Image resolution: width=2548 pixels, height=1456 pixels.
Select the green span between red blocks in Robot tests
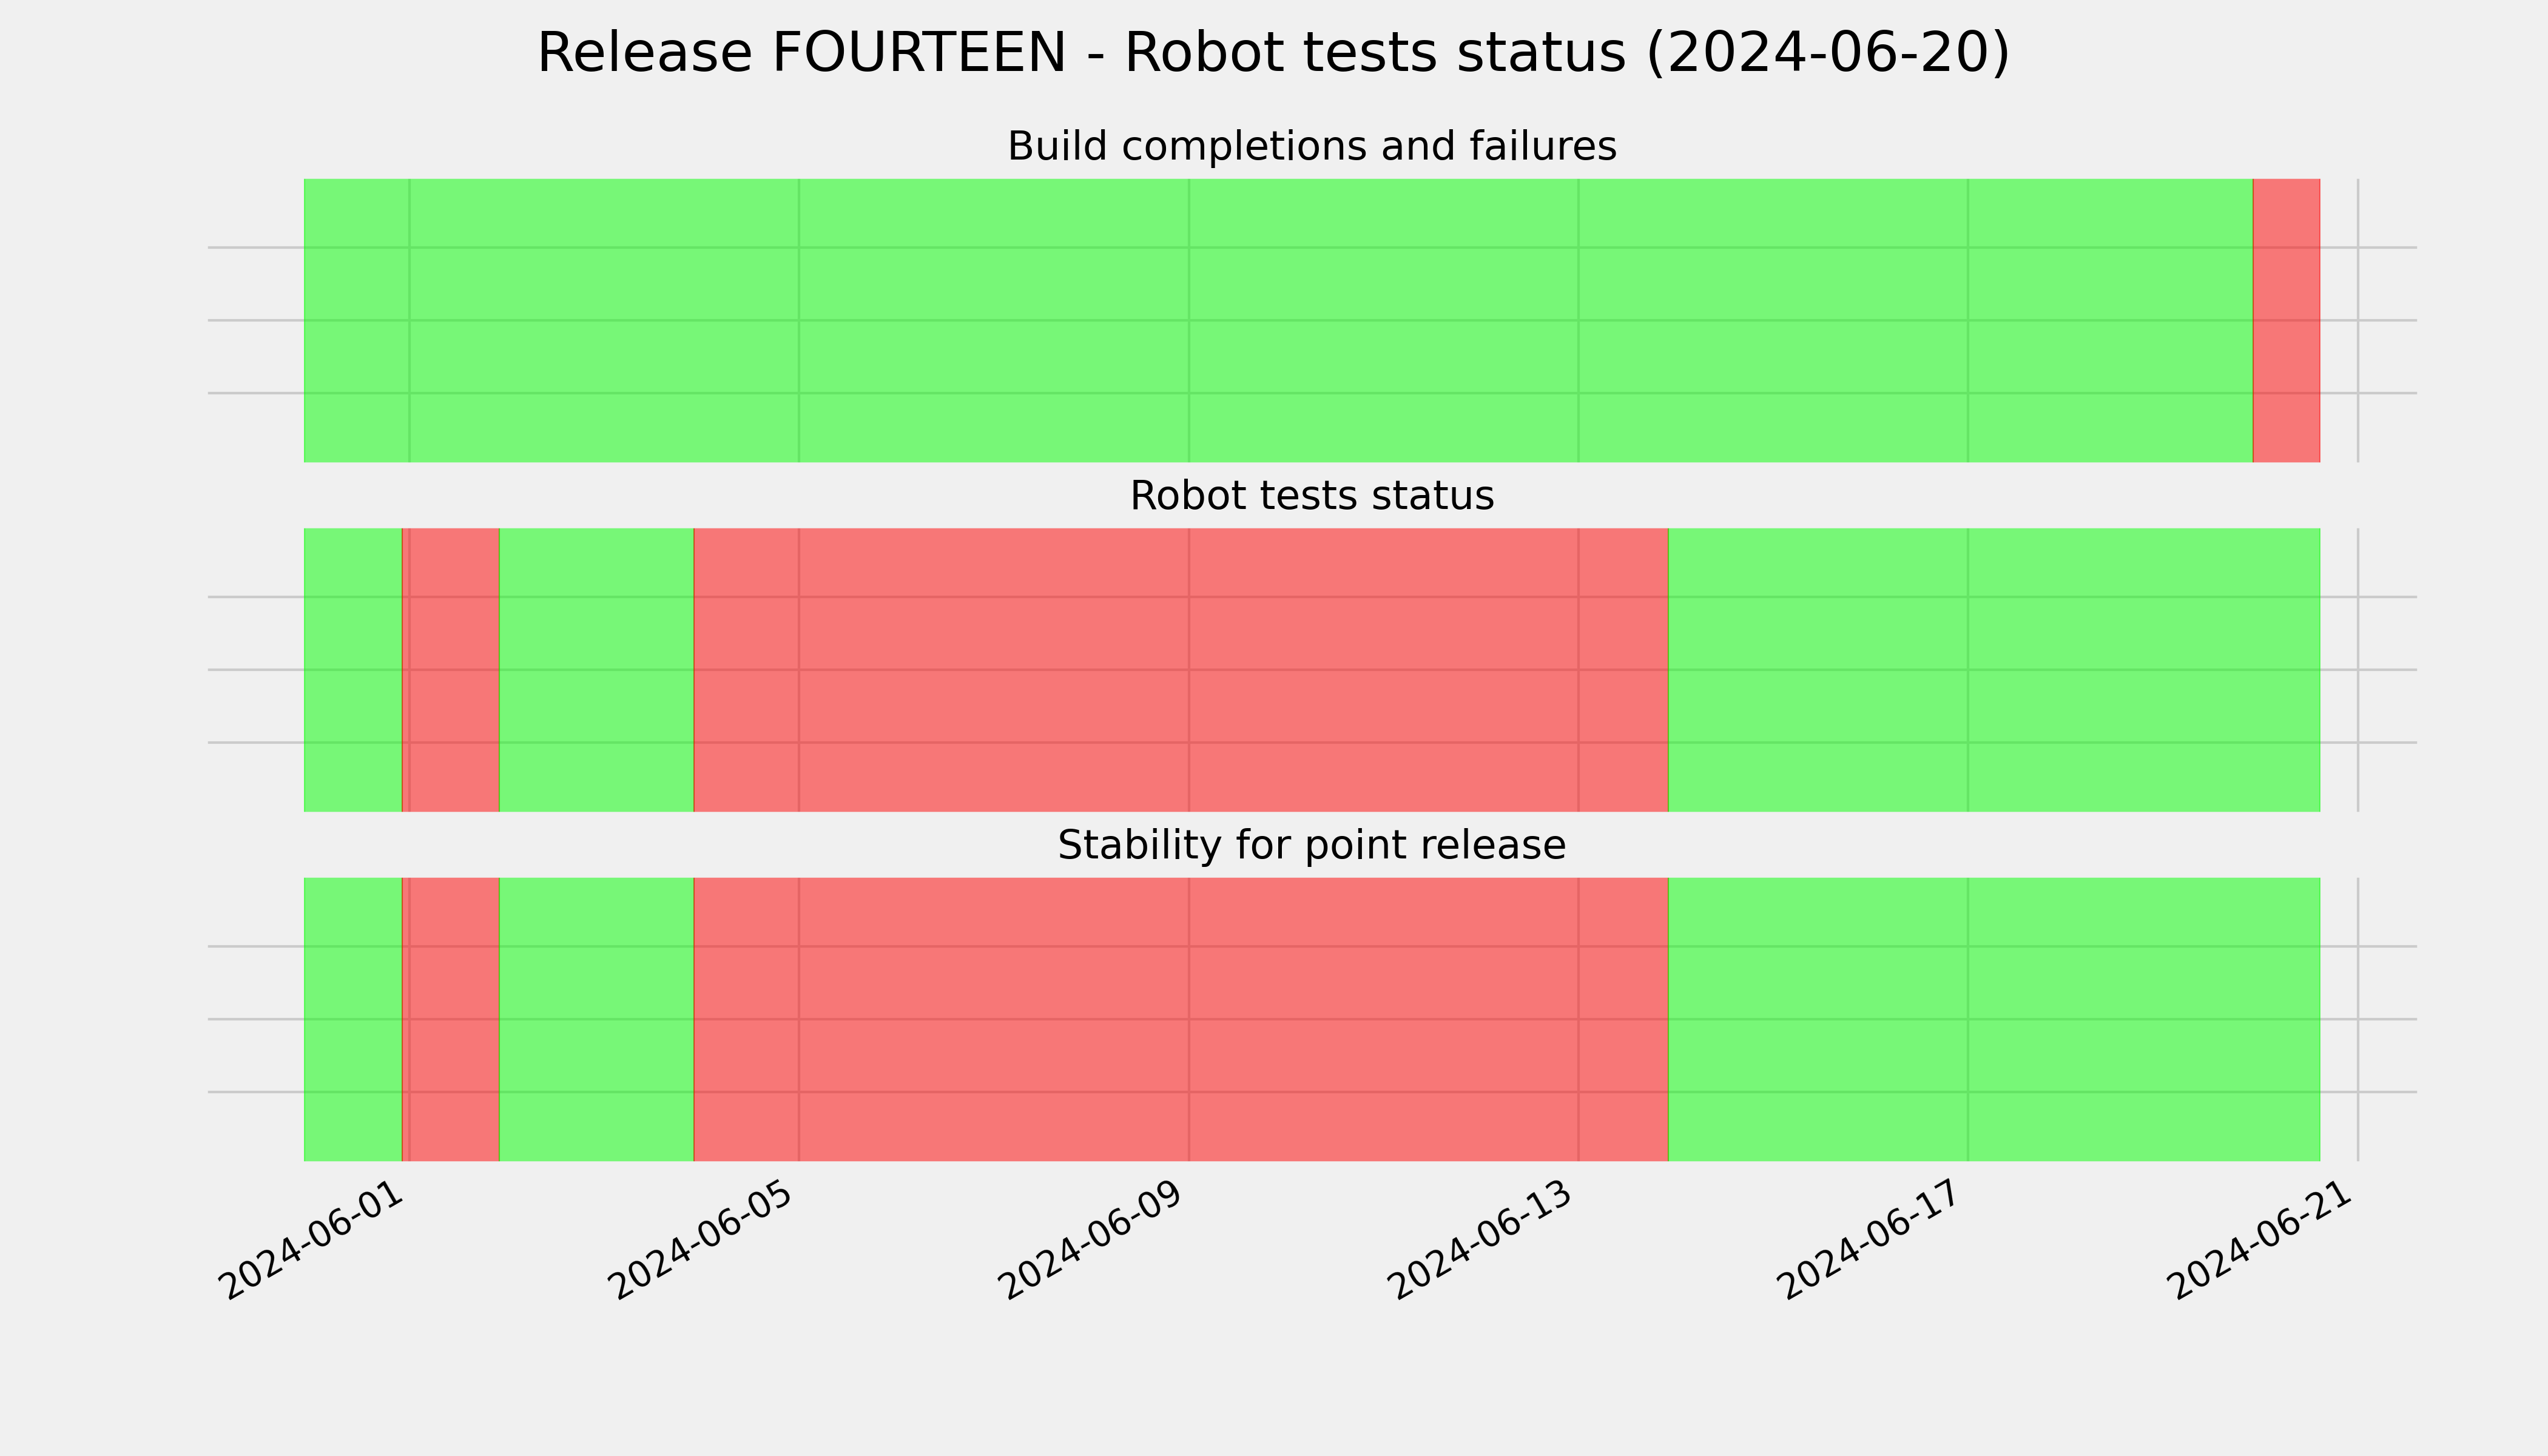click(x=596, y=670)
